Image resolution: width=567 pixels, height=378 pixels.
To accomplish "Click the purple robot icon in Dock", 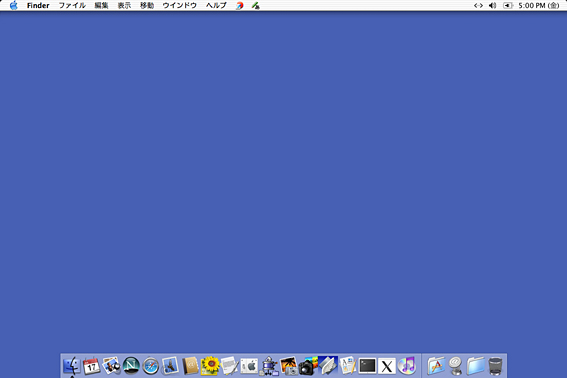I will tap(269, 366).
